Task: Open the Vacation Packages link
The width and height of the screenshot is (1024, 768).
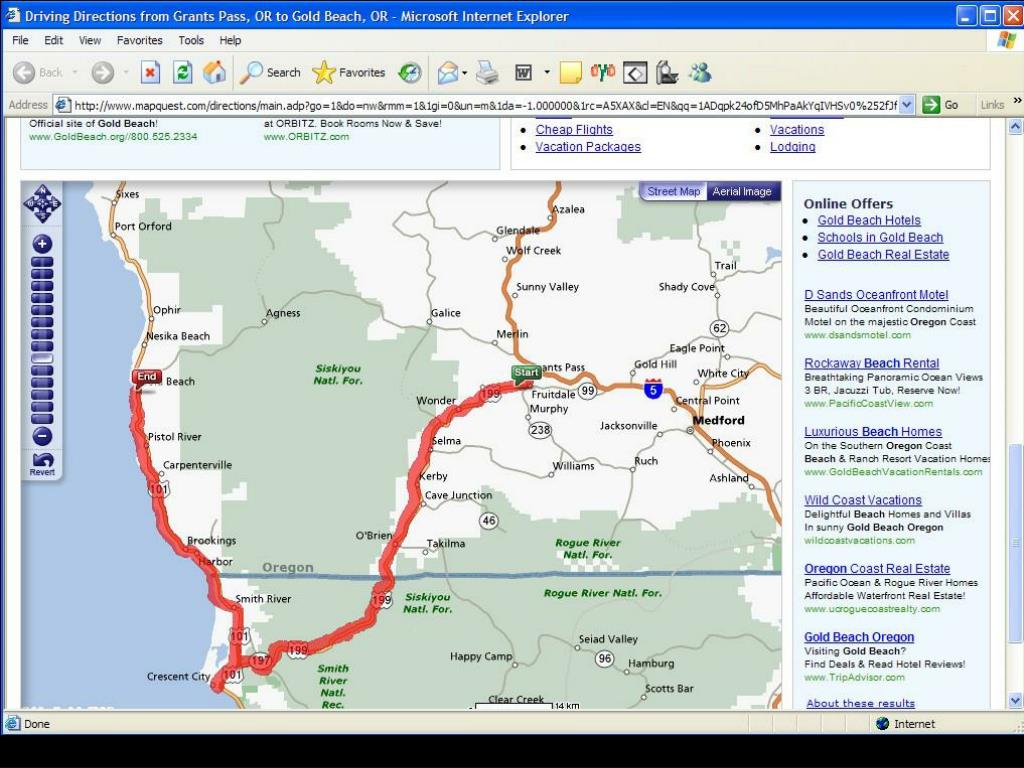Action: click(x=588, y=147)
